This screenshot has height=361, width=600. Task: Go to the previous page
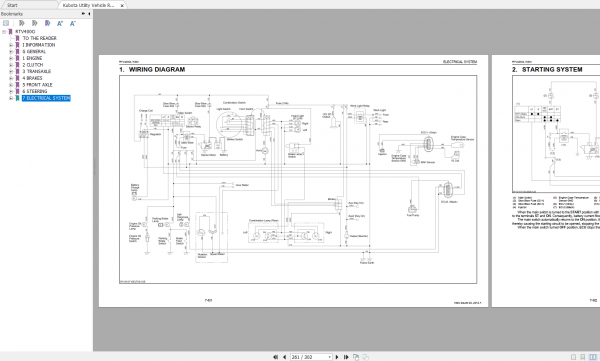(284, 357)
